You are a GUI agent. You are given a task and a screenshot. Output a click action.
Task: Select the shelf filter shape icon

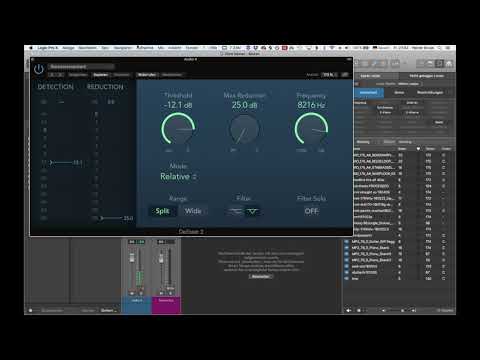tap(235, 211)
